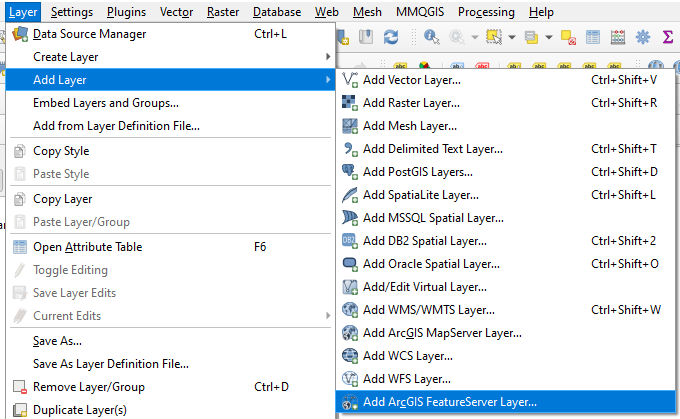Image resolution: width=680 pixels, height=419 pixels.
Task: Select Remove Layer/Group menu entry
Action: click(170, 387)
